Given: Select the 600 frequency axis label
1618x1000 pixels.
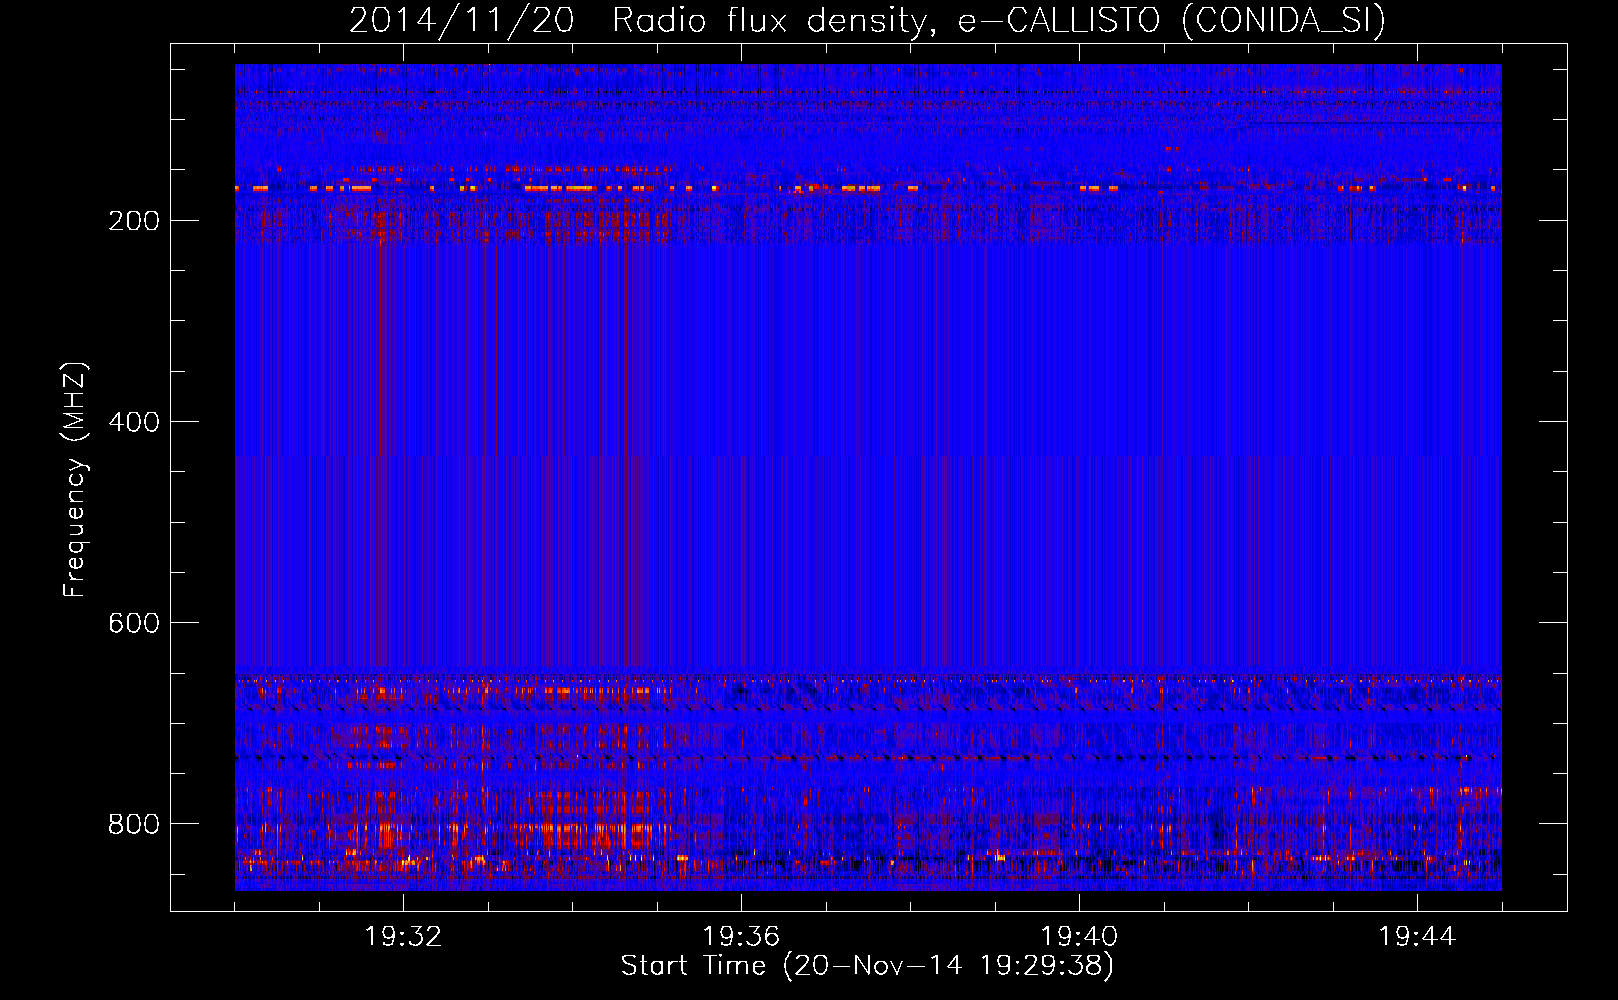Looking at the screenshot, I should pos(134,623).
